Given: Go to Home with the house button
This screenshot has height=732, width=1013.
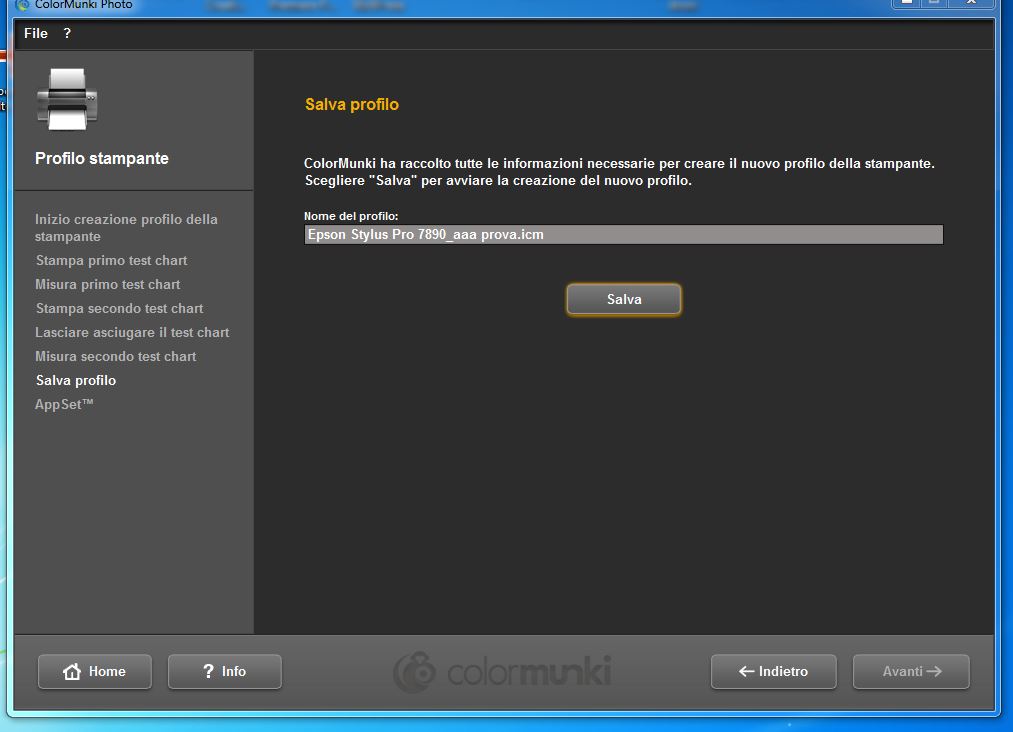Looking at the screenshot, I should (95, 671).
